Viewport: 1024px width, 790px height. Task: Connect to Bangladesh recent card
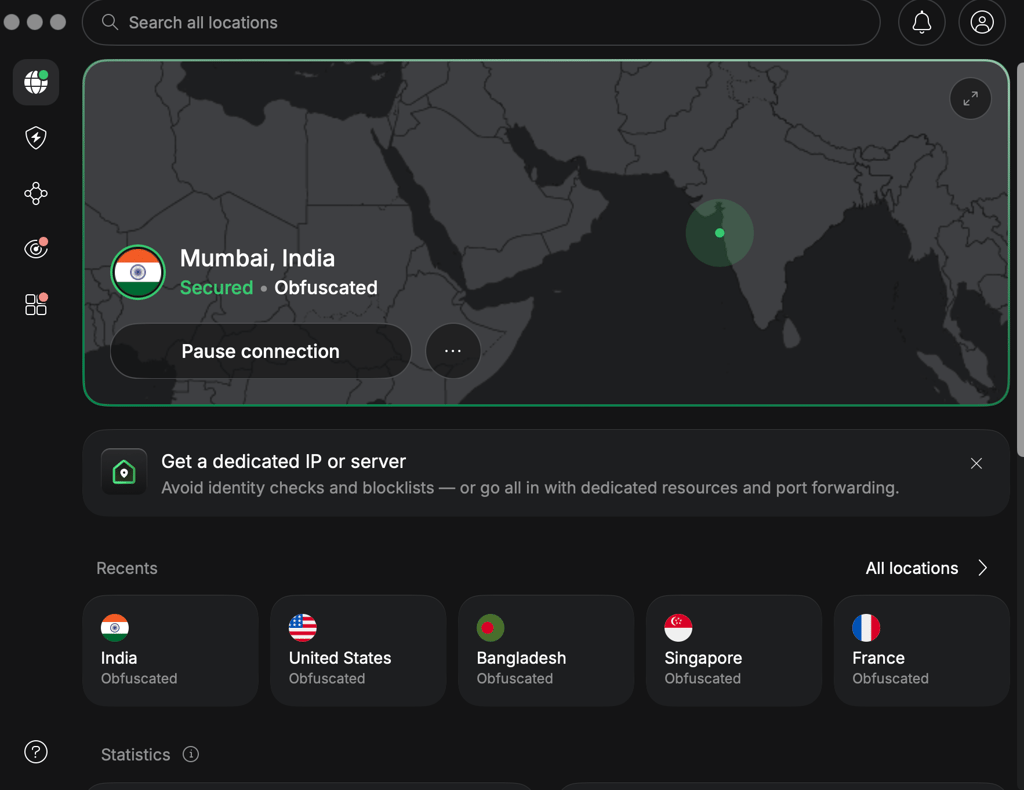546,650
